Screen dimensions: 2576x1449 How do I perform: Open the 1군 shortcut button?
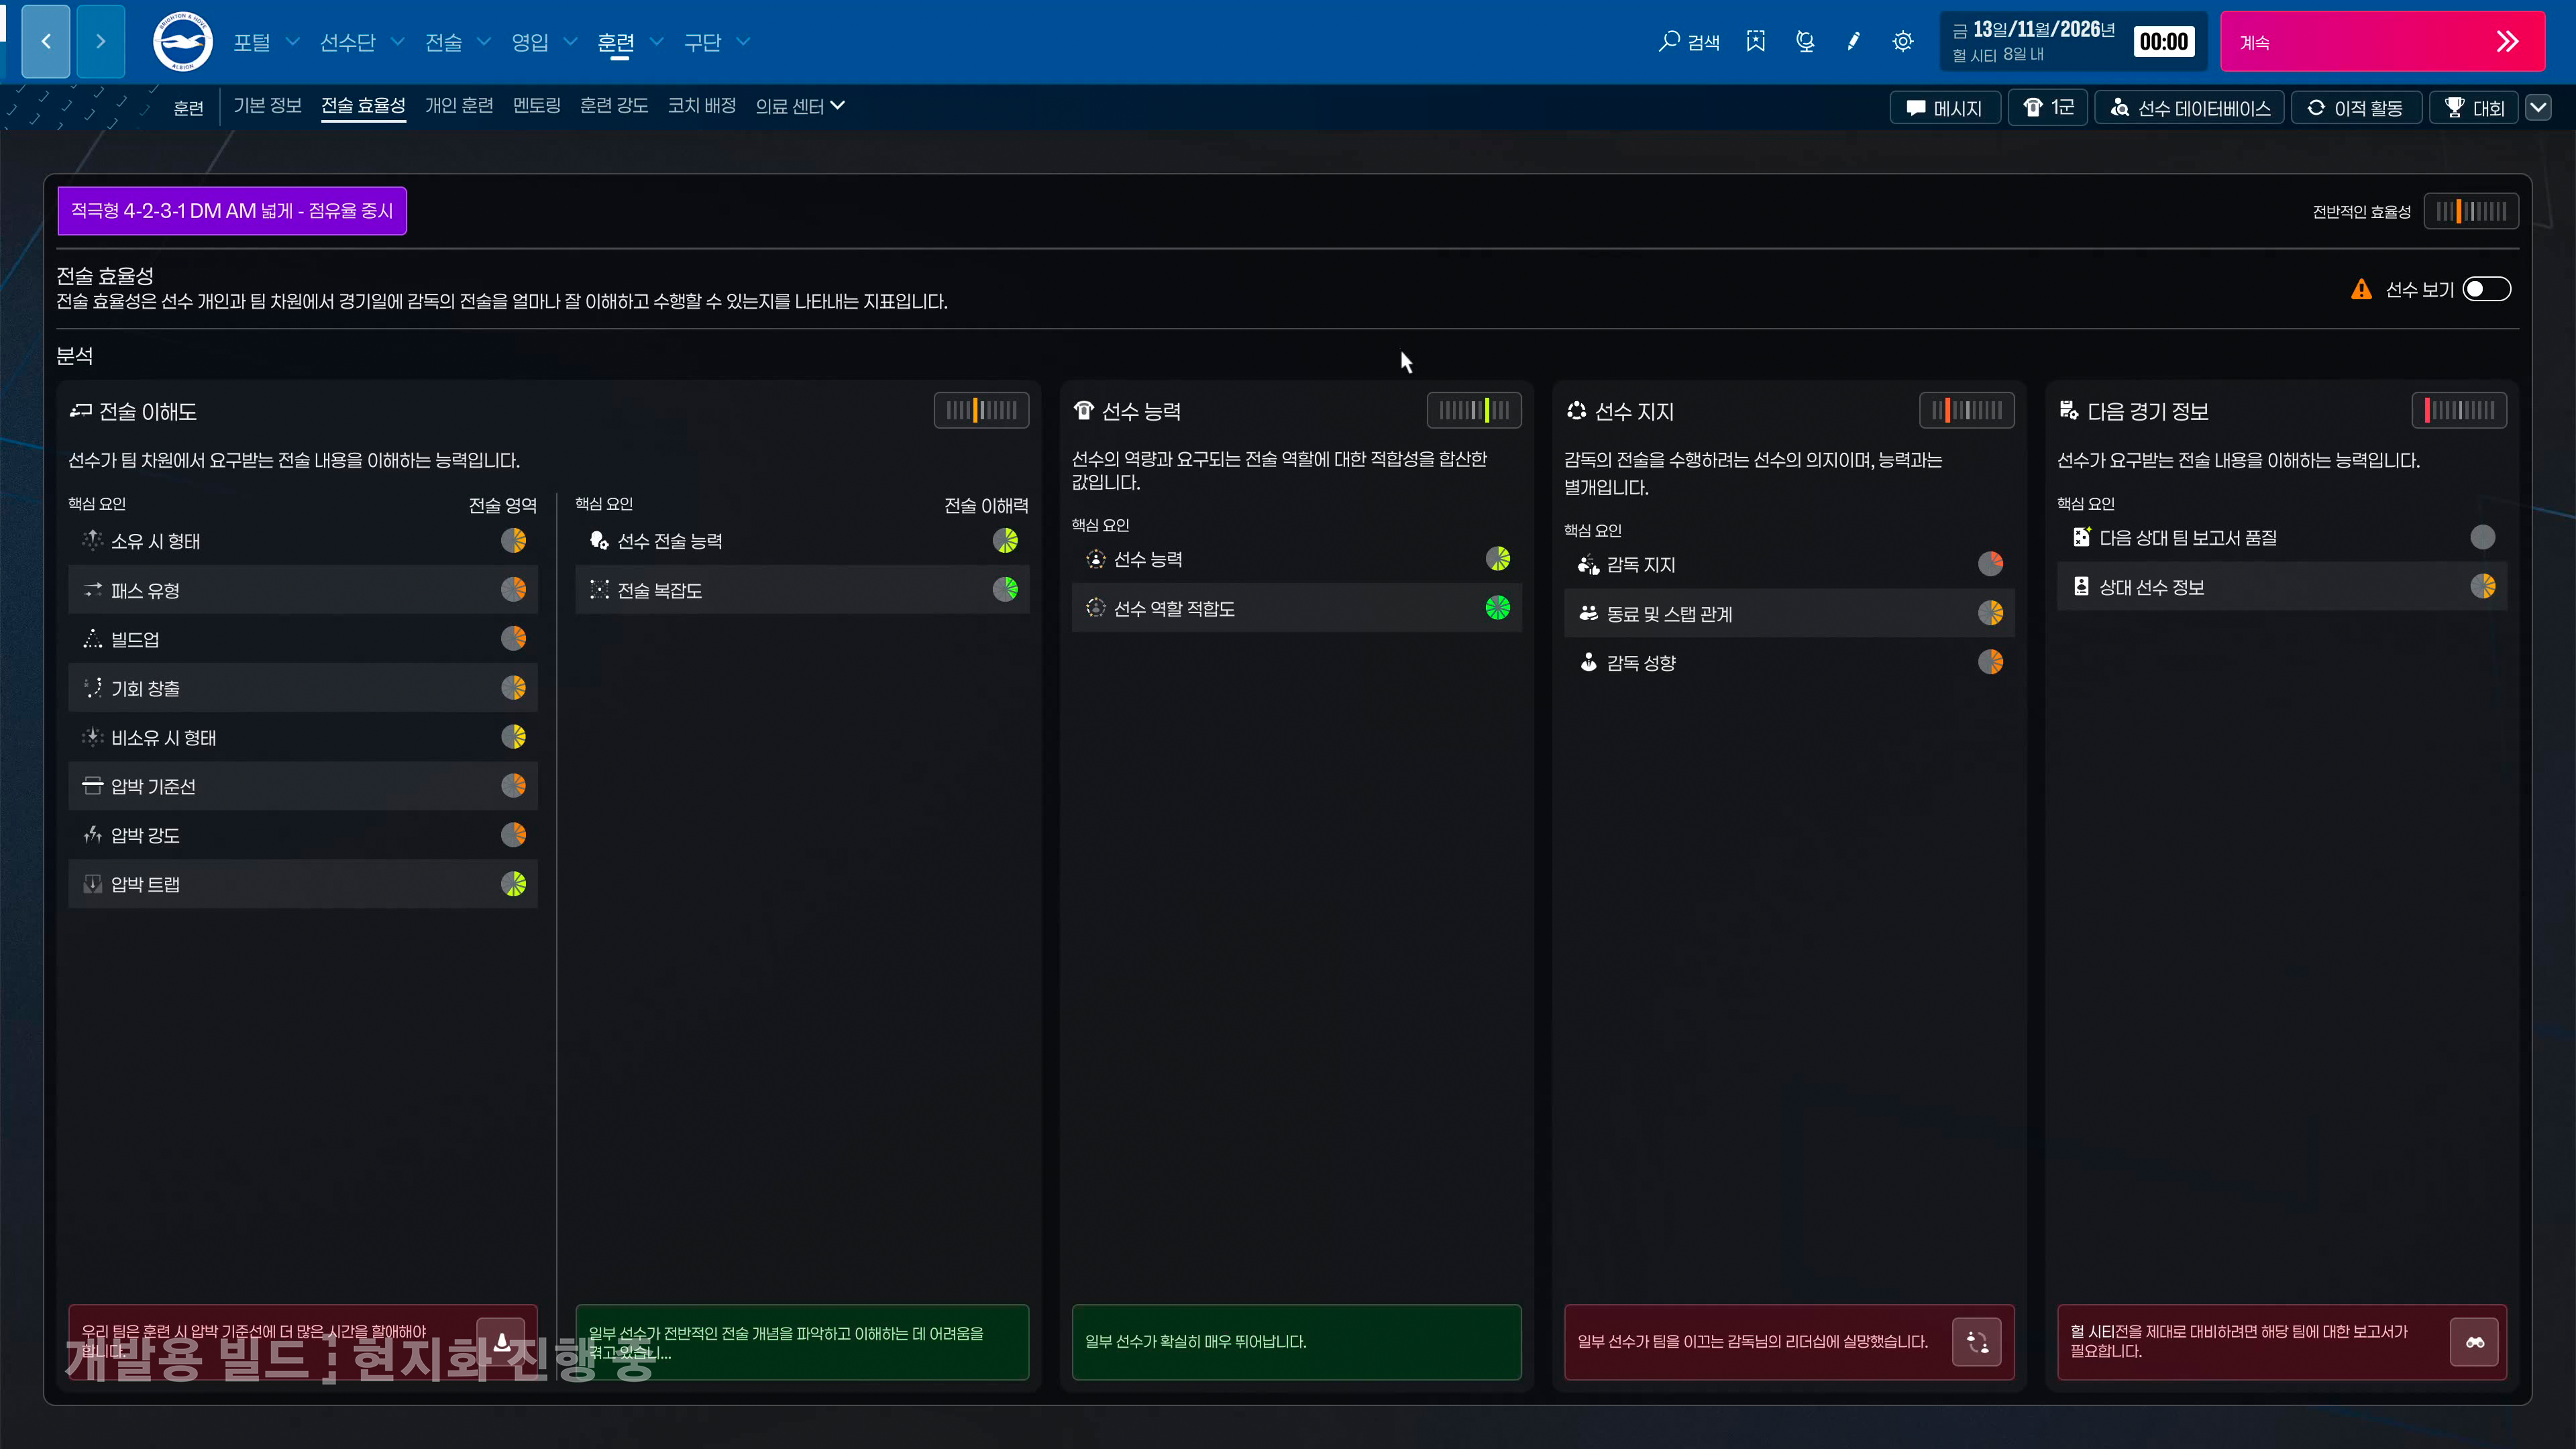[2048, 108]
